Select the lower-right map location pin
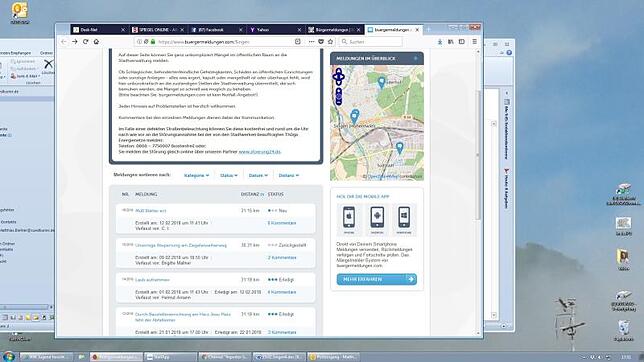 (x=399, y=148)
